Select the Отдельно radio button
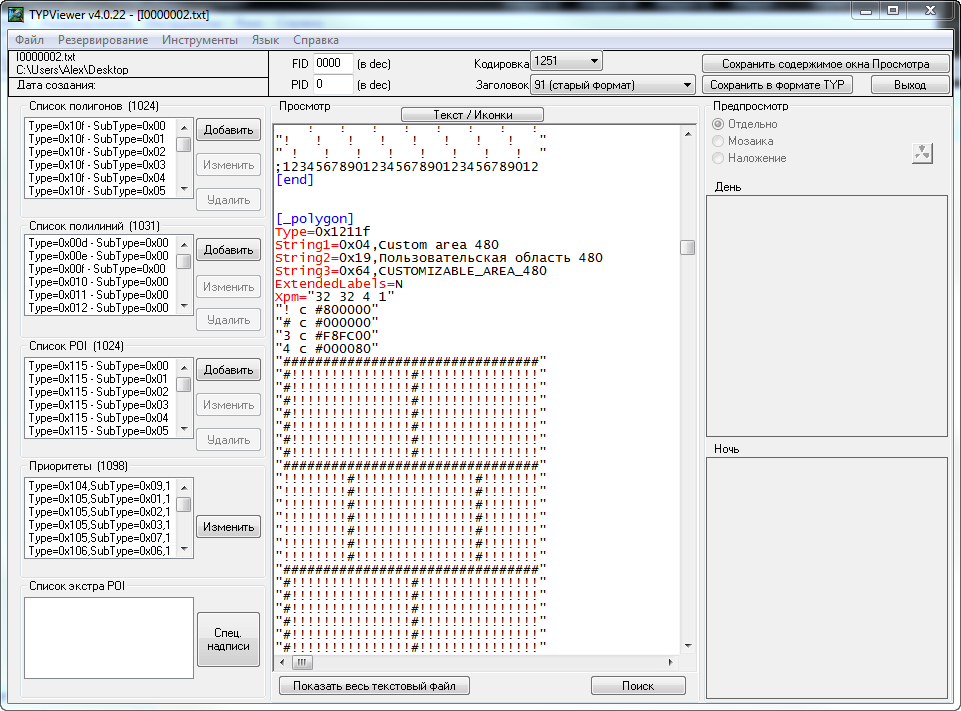The image size is (961, 711). click(x=718, y=124)
